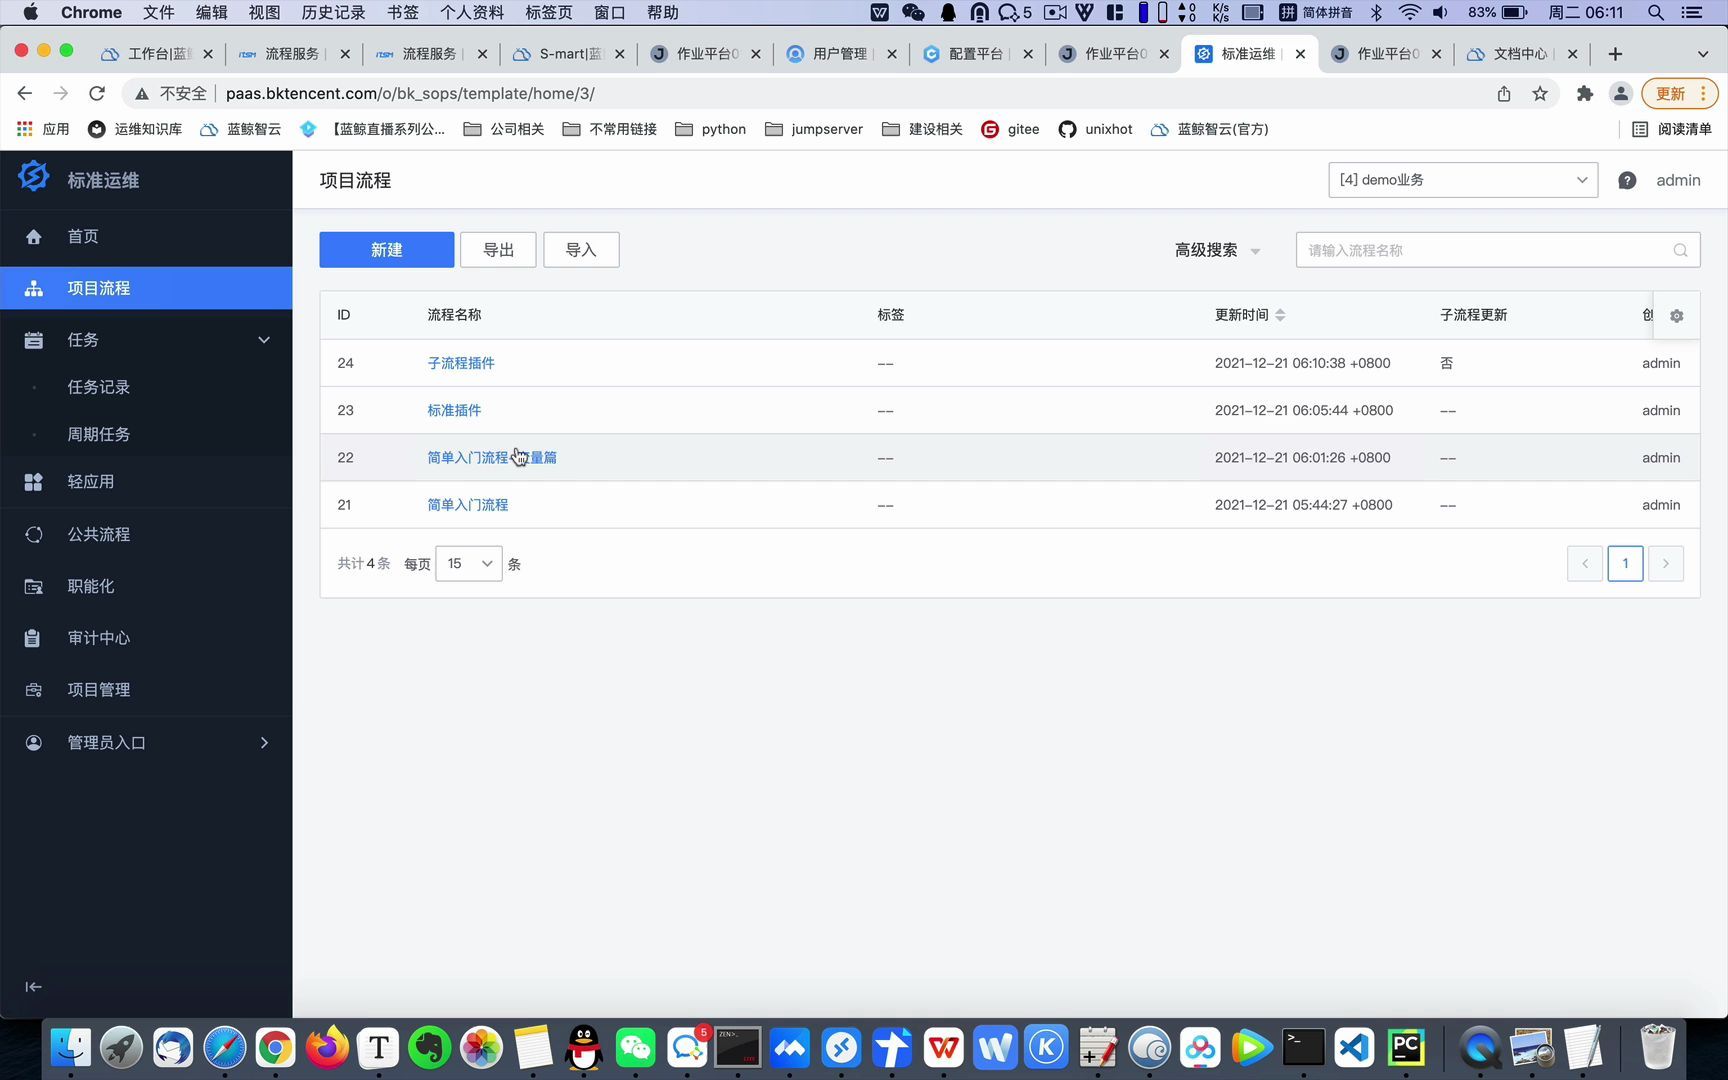Open 公共流程 in the sidebar
Image resolution: width=1728 pixels, height=1080 pixels.
[x=98, y=534]
